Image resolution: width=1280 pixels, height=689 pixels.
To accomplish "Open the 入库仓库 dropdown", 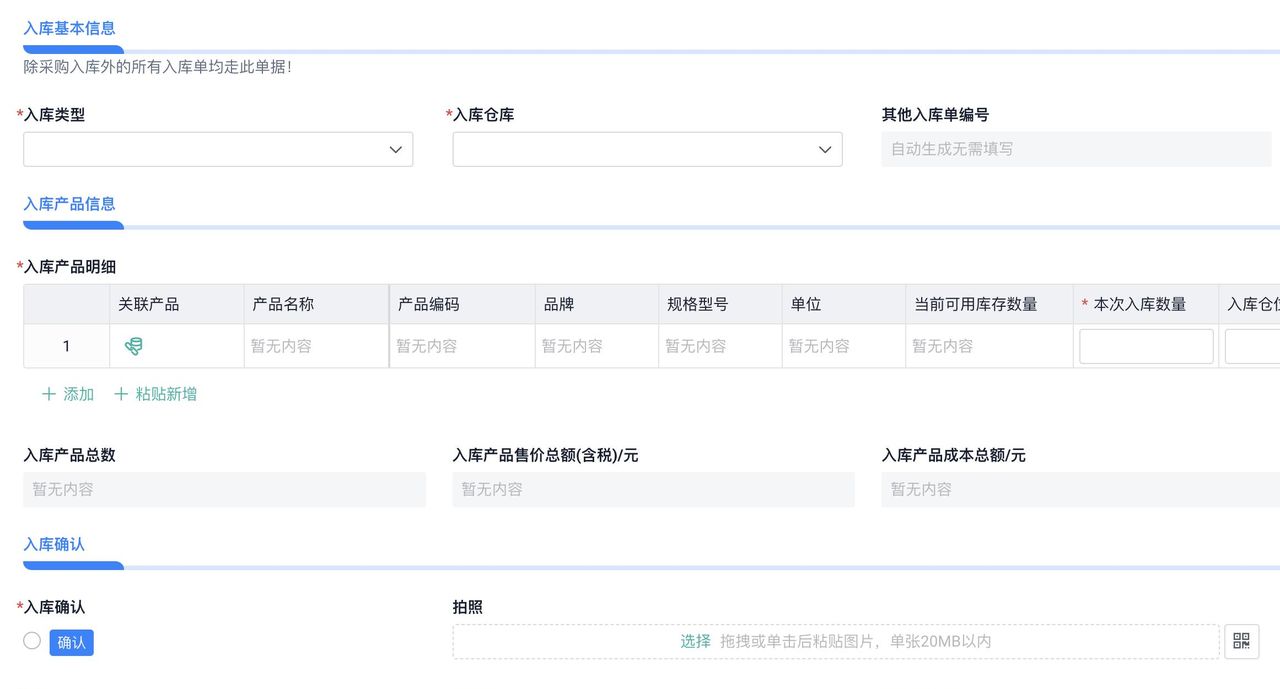I will (647, 148).
